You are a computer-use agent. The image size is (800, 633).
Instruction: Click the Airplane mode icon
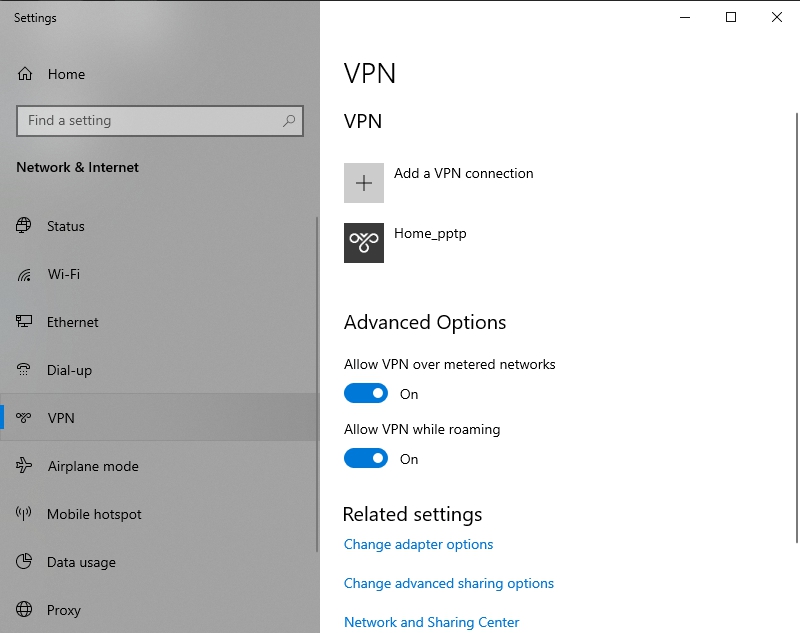coord(25,466)
